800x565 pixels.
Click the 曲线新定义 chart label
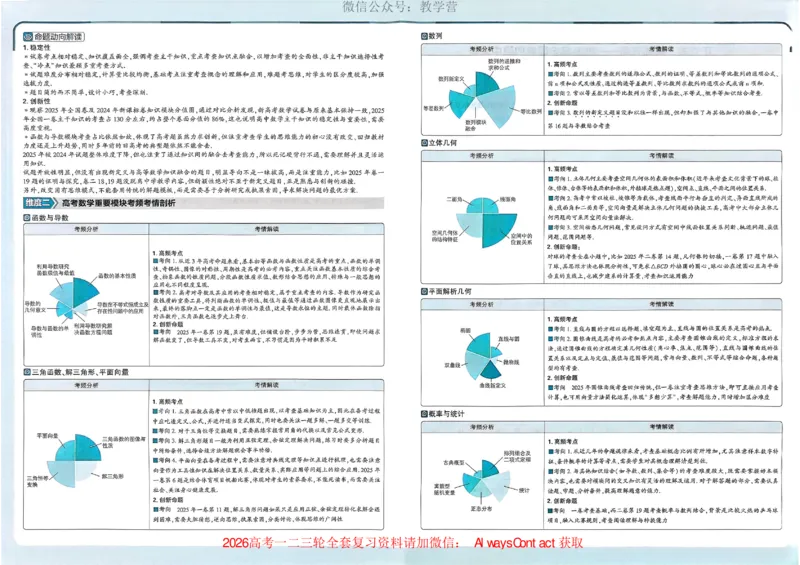click(x=493, y=385)
